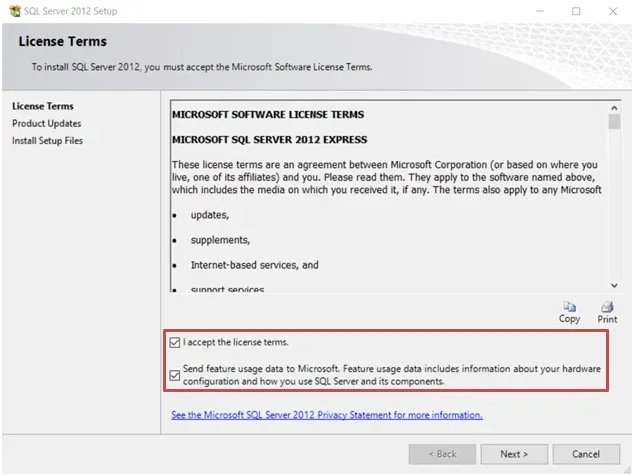This screenshot has height=475, width=634.
Task: Click the Next button
Action: (x=514, y=454)
